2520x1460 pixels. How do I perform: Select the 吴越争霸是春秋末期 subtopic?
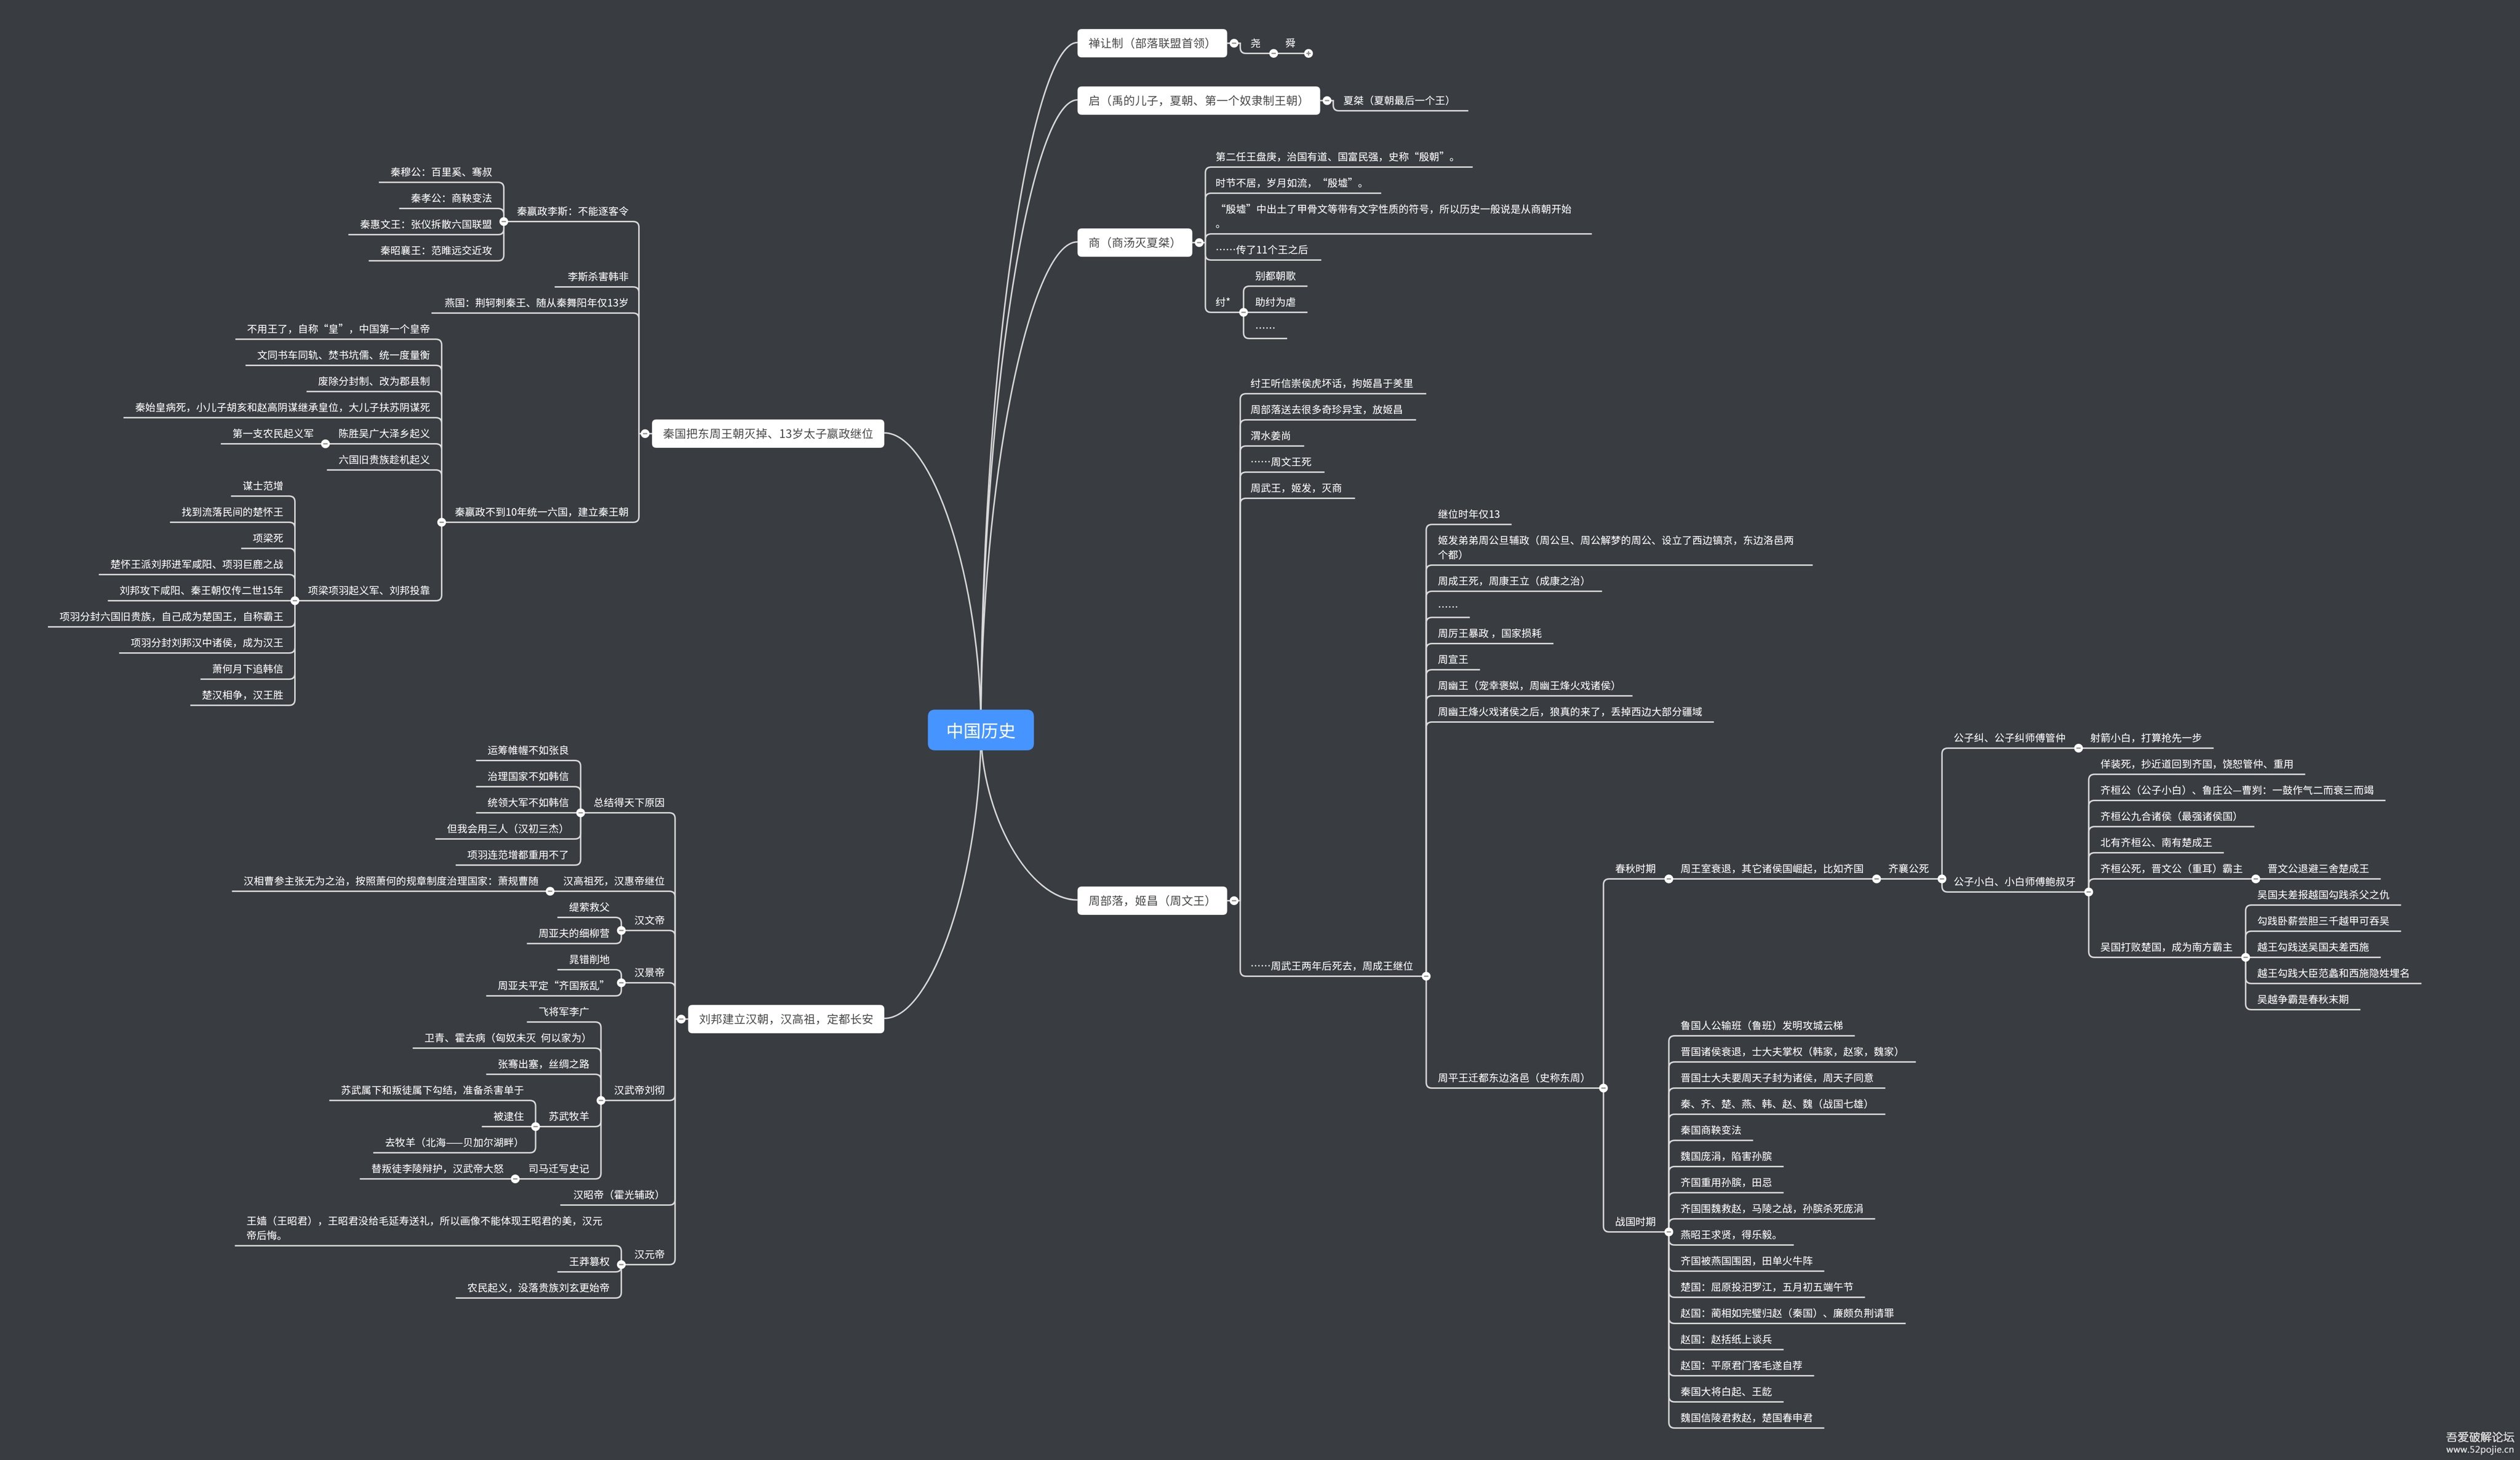[2302, 999]
